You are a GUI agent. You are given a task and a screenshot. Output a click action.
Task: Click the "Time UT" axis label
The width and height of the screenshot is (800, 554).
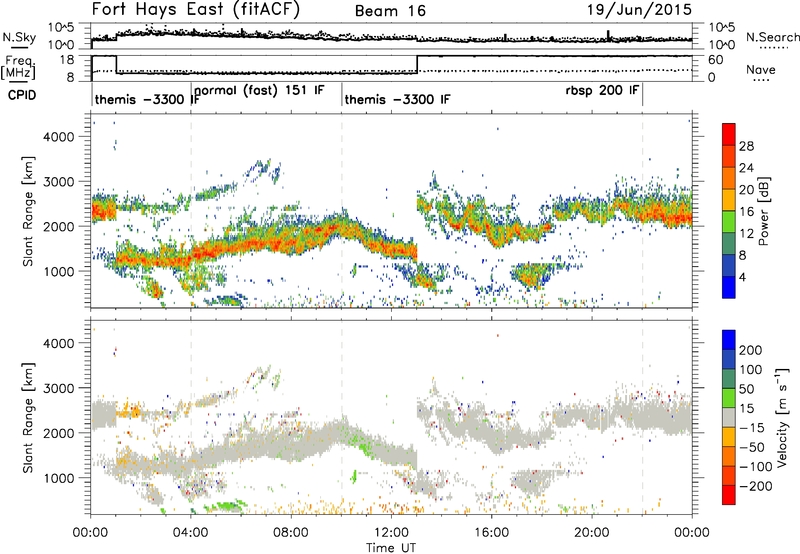(391, 547)
